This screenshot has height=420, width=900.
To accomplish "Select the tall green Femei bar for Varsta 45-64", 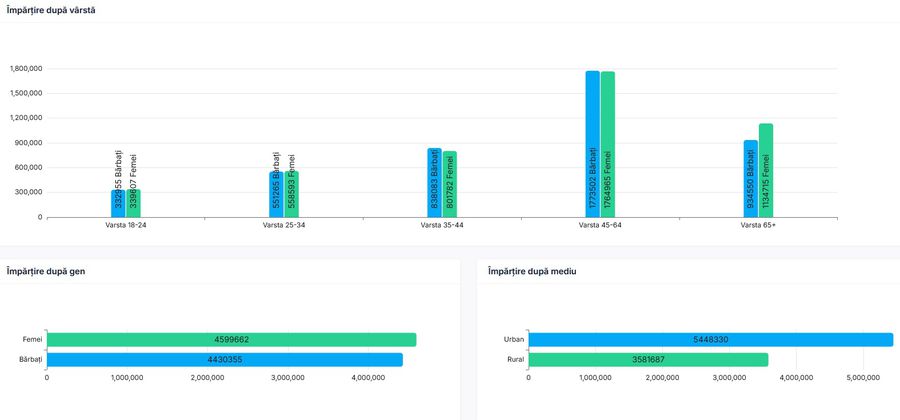I will (x=607, y=144).
